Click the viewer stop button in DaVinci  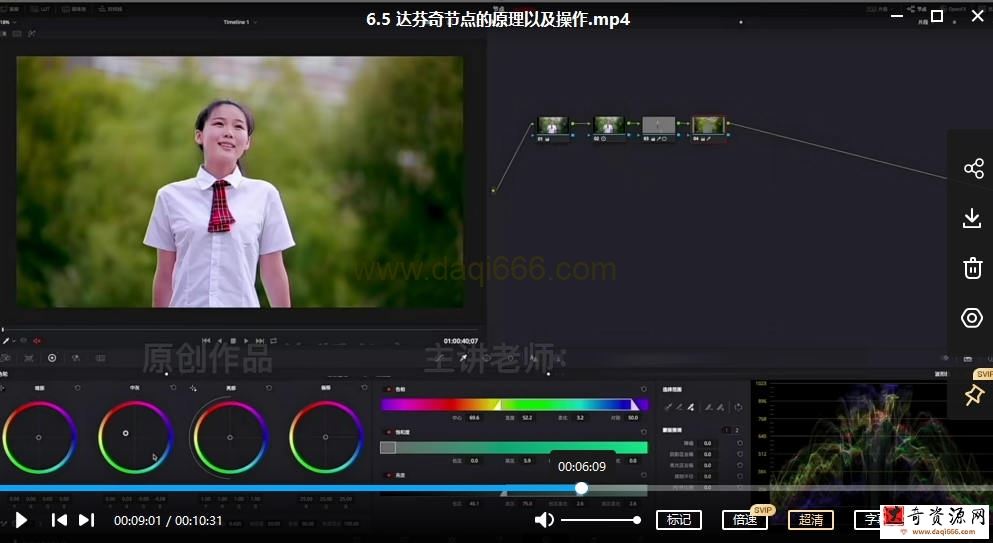(232, 341)
